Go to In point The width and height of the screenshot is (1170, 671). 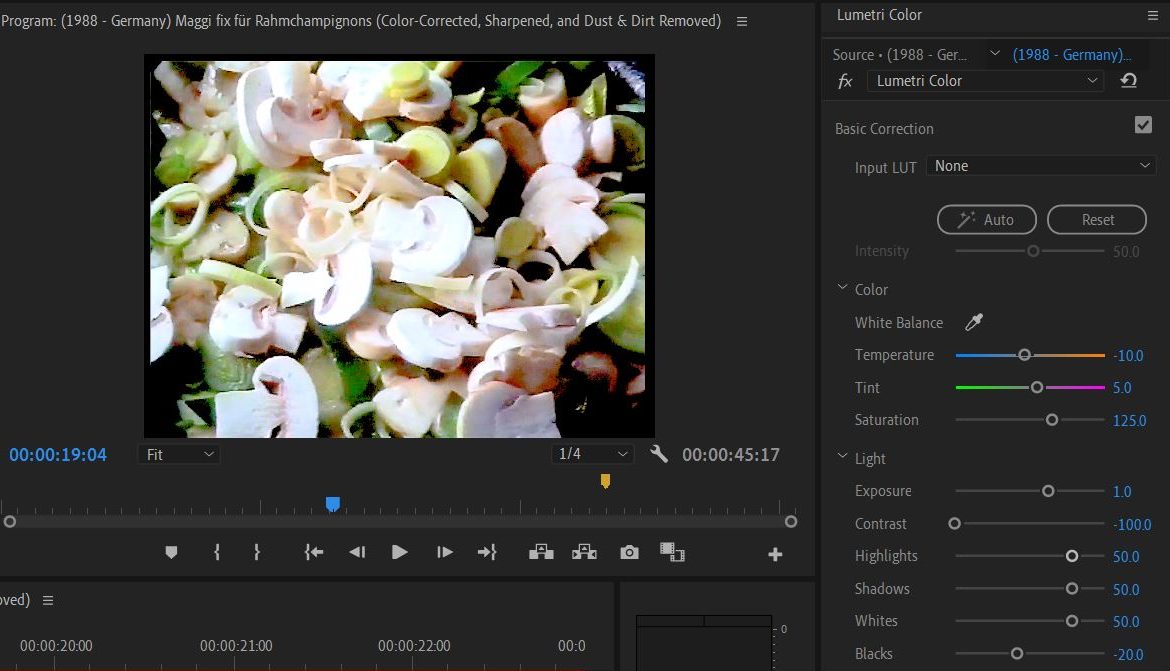(314, 552)
